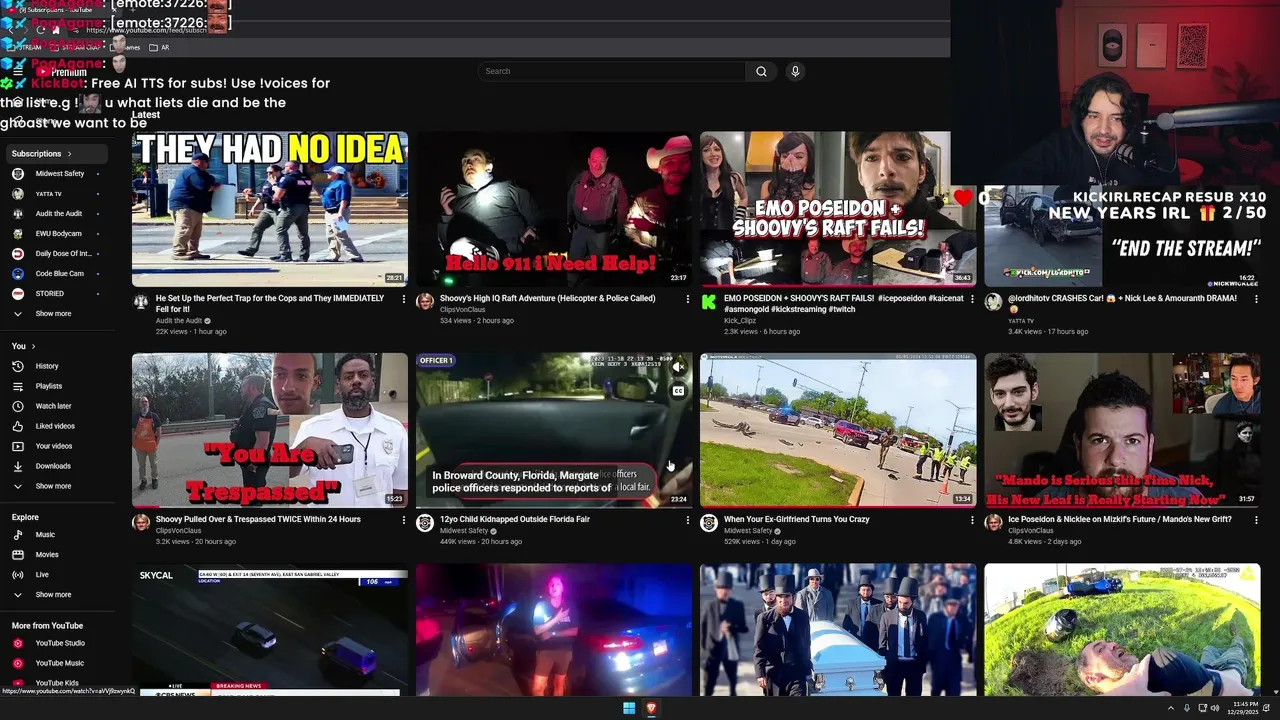This screenshot has height=720, width=1280.
Task: Open the You header chevron
Action: click(x=33, y=346)
